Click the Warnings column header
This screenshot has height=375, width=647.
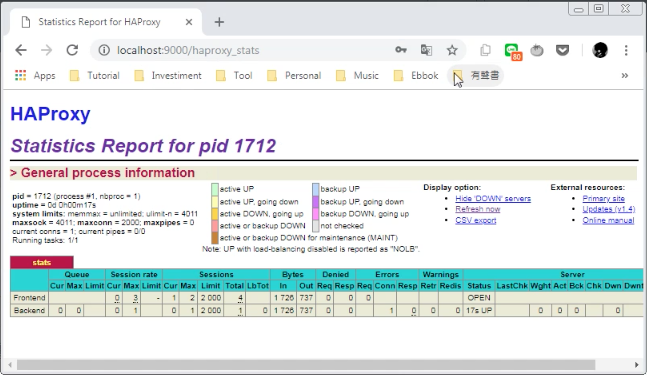[441, 274]
